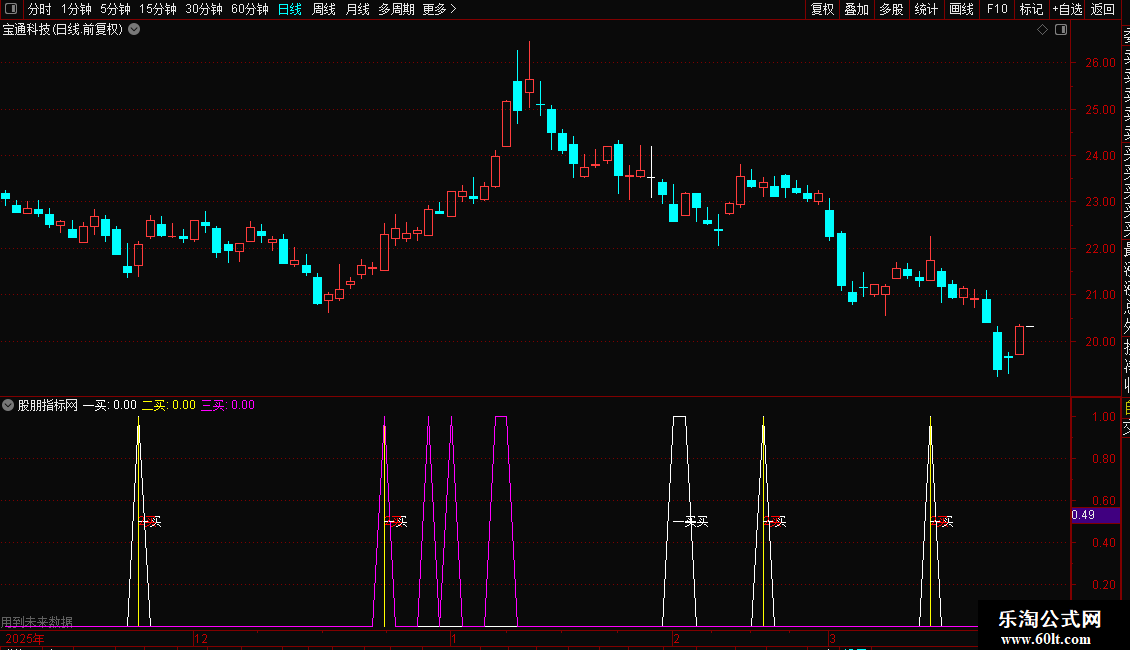1130x650 pixels.
Task: Open the 画线 drawing tools
Action: (x=961, y=9)
